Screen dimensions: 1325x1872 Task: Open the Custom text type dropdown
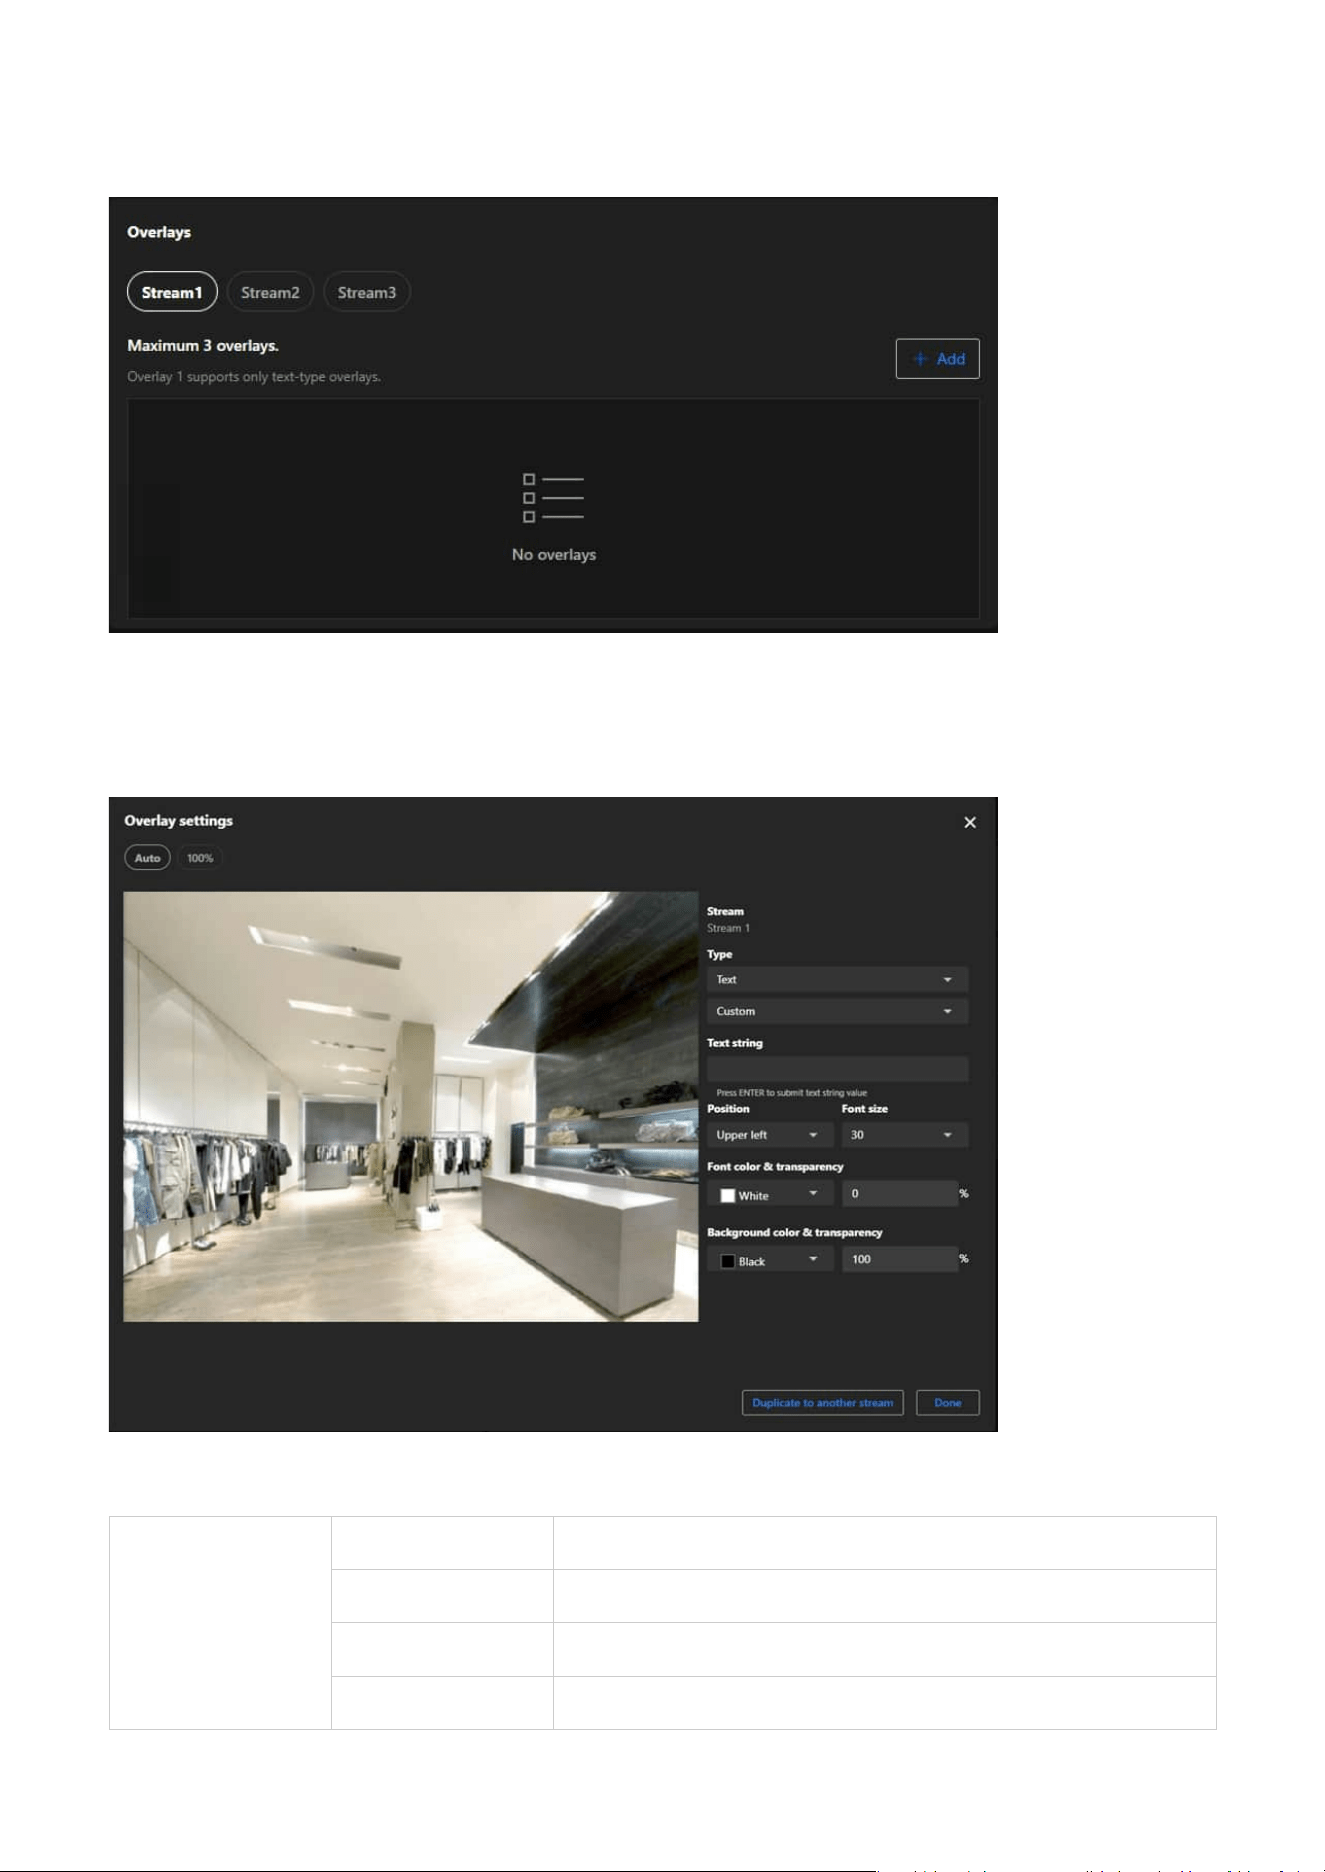click(837, 1011)
